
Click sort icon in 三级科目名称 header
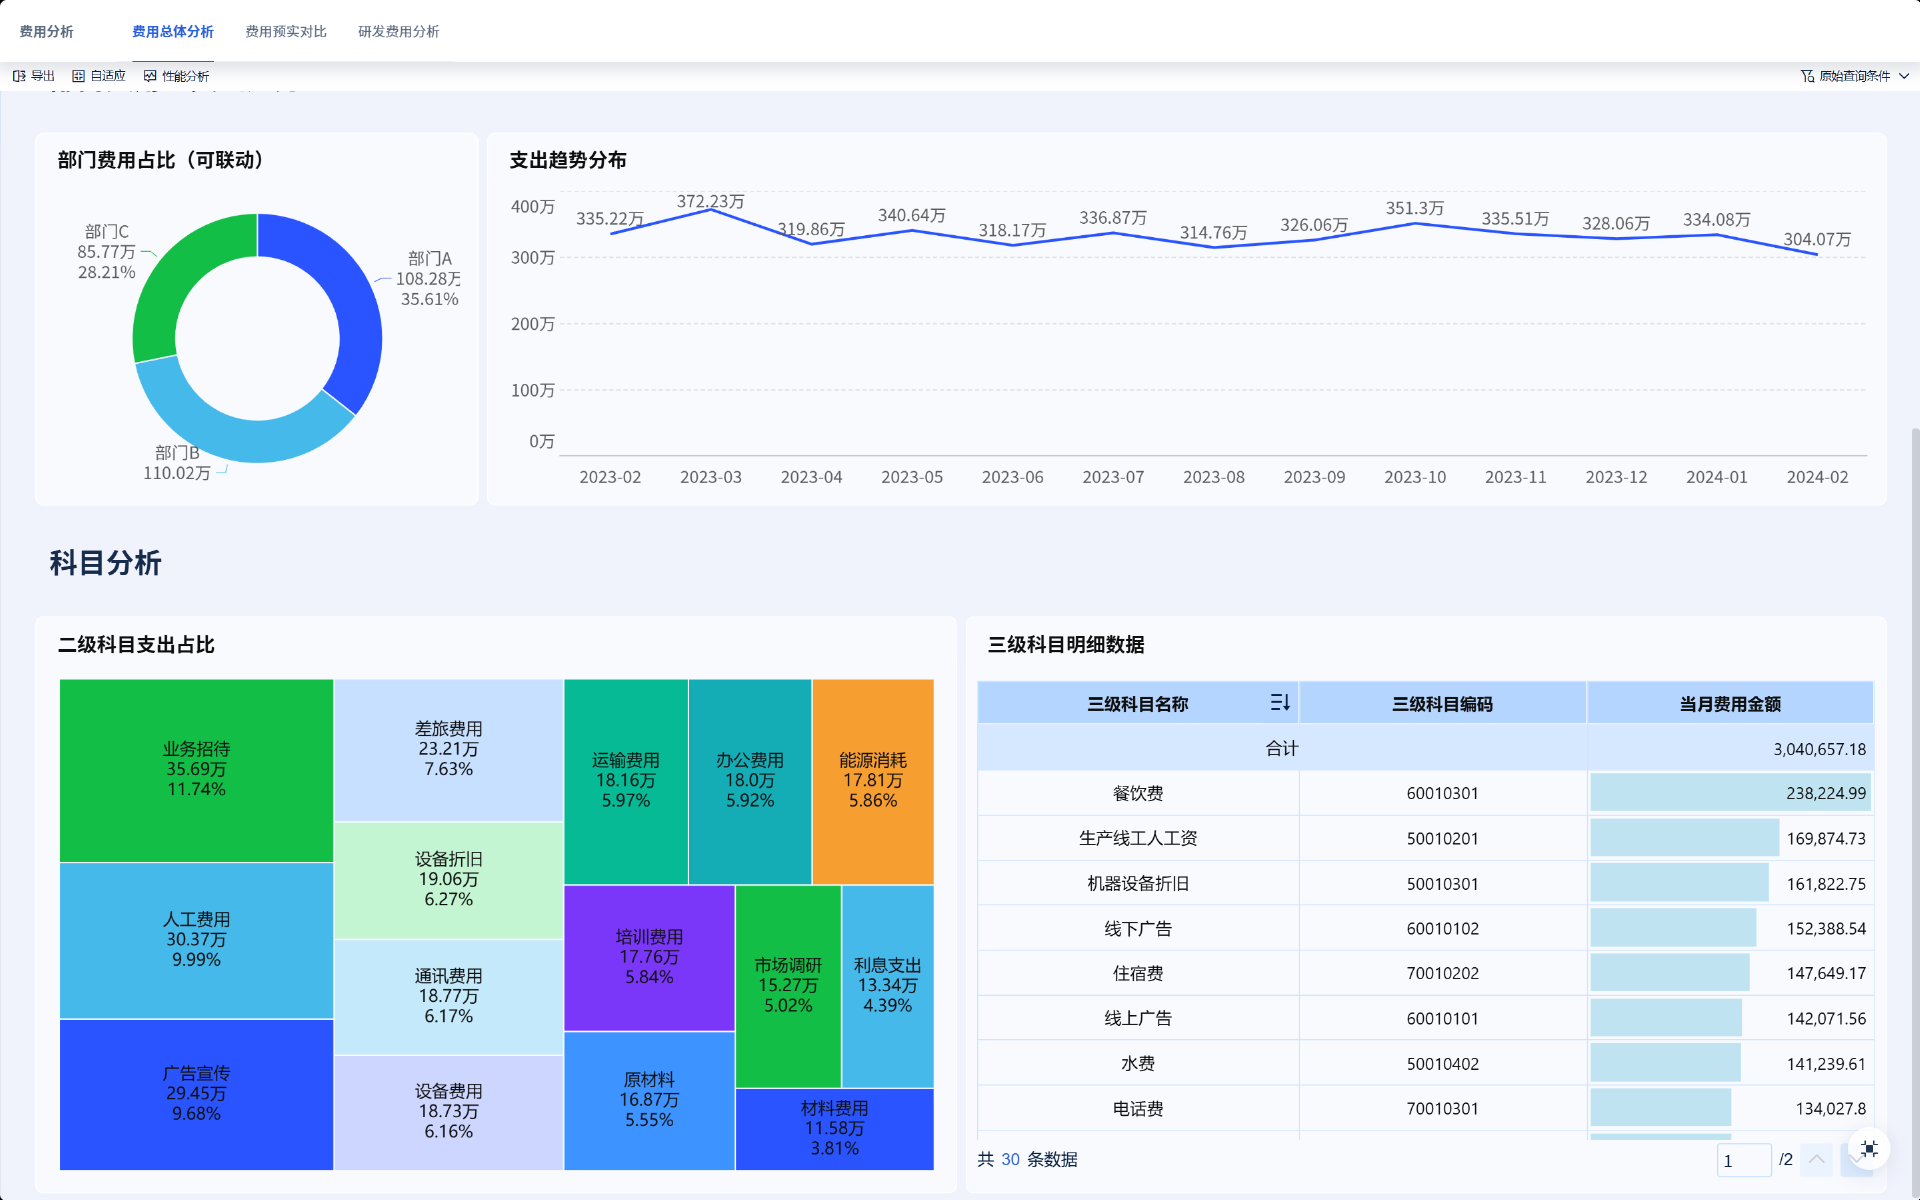pyautogui.click(x=1279, y=703)
